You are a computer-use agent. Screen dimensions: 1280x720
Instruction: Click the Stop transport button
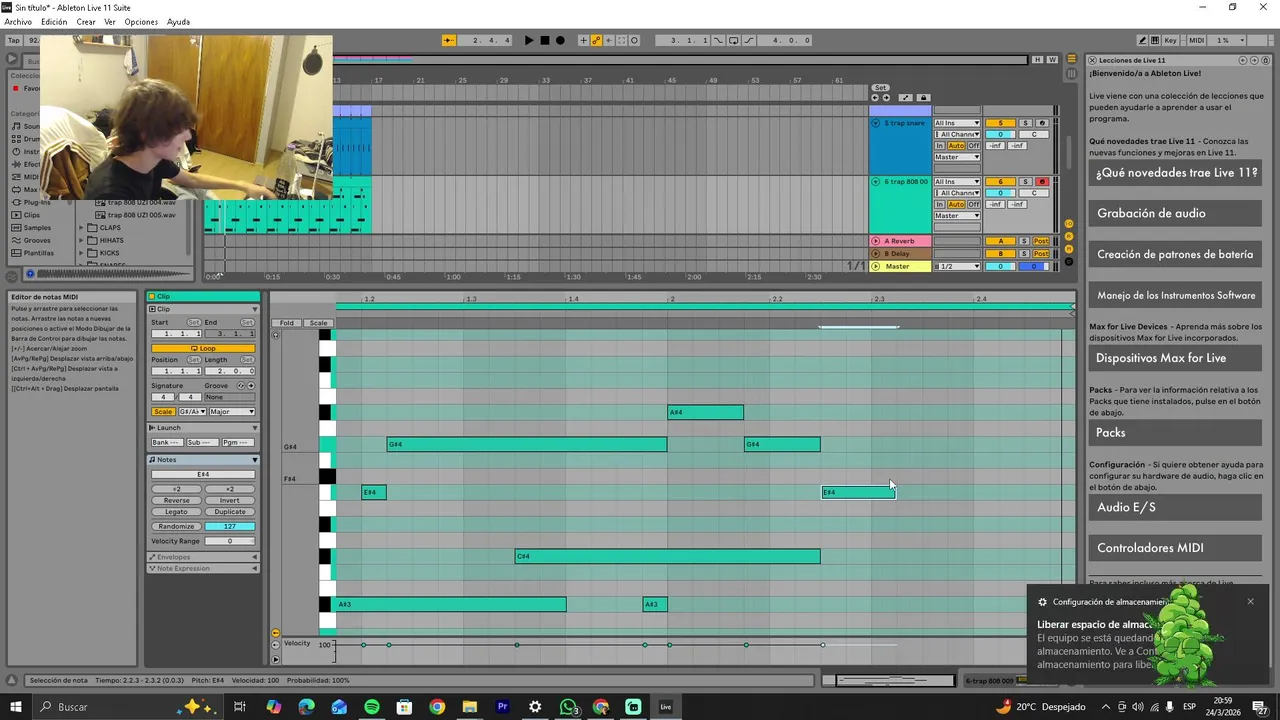(545, 40)
